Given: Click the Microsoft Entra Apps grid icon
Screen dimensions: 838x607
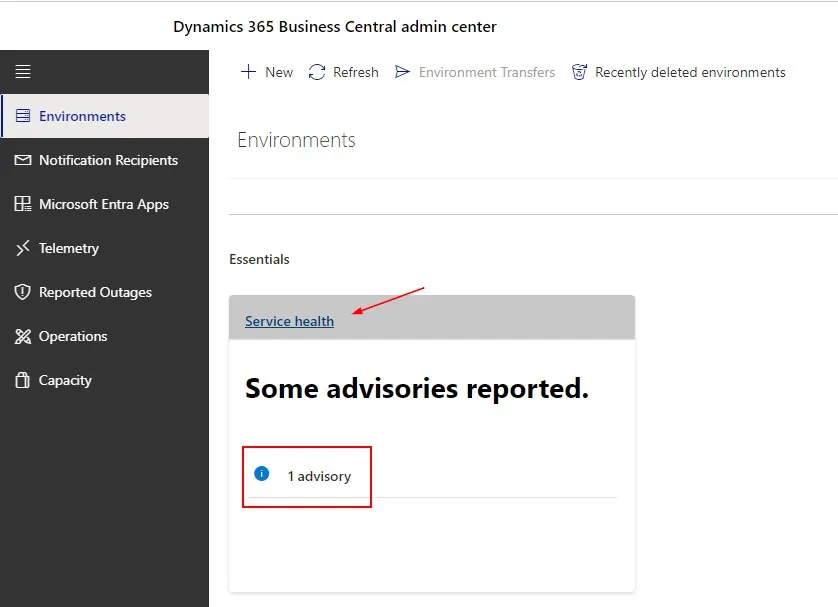Looking at the screenshot, I should pyautogui.click(x=23, y=204).
